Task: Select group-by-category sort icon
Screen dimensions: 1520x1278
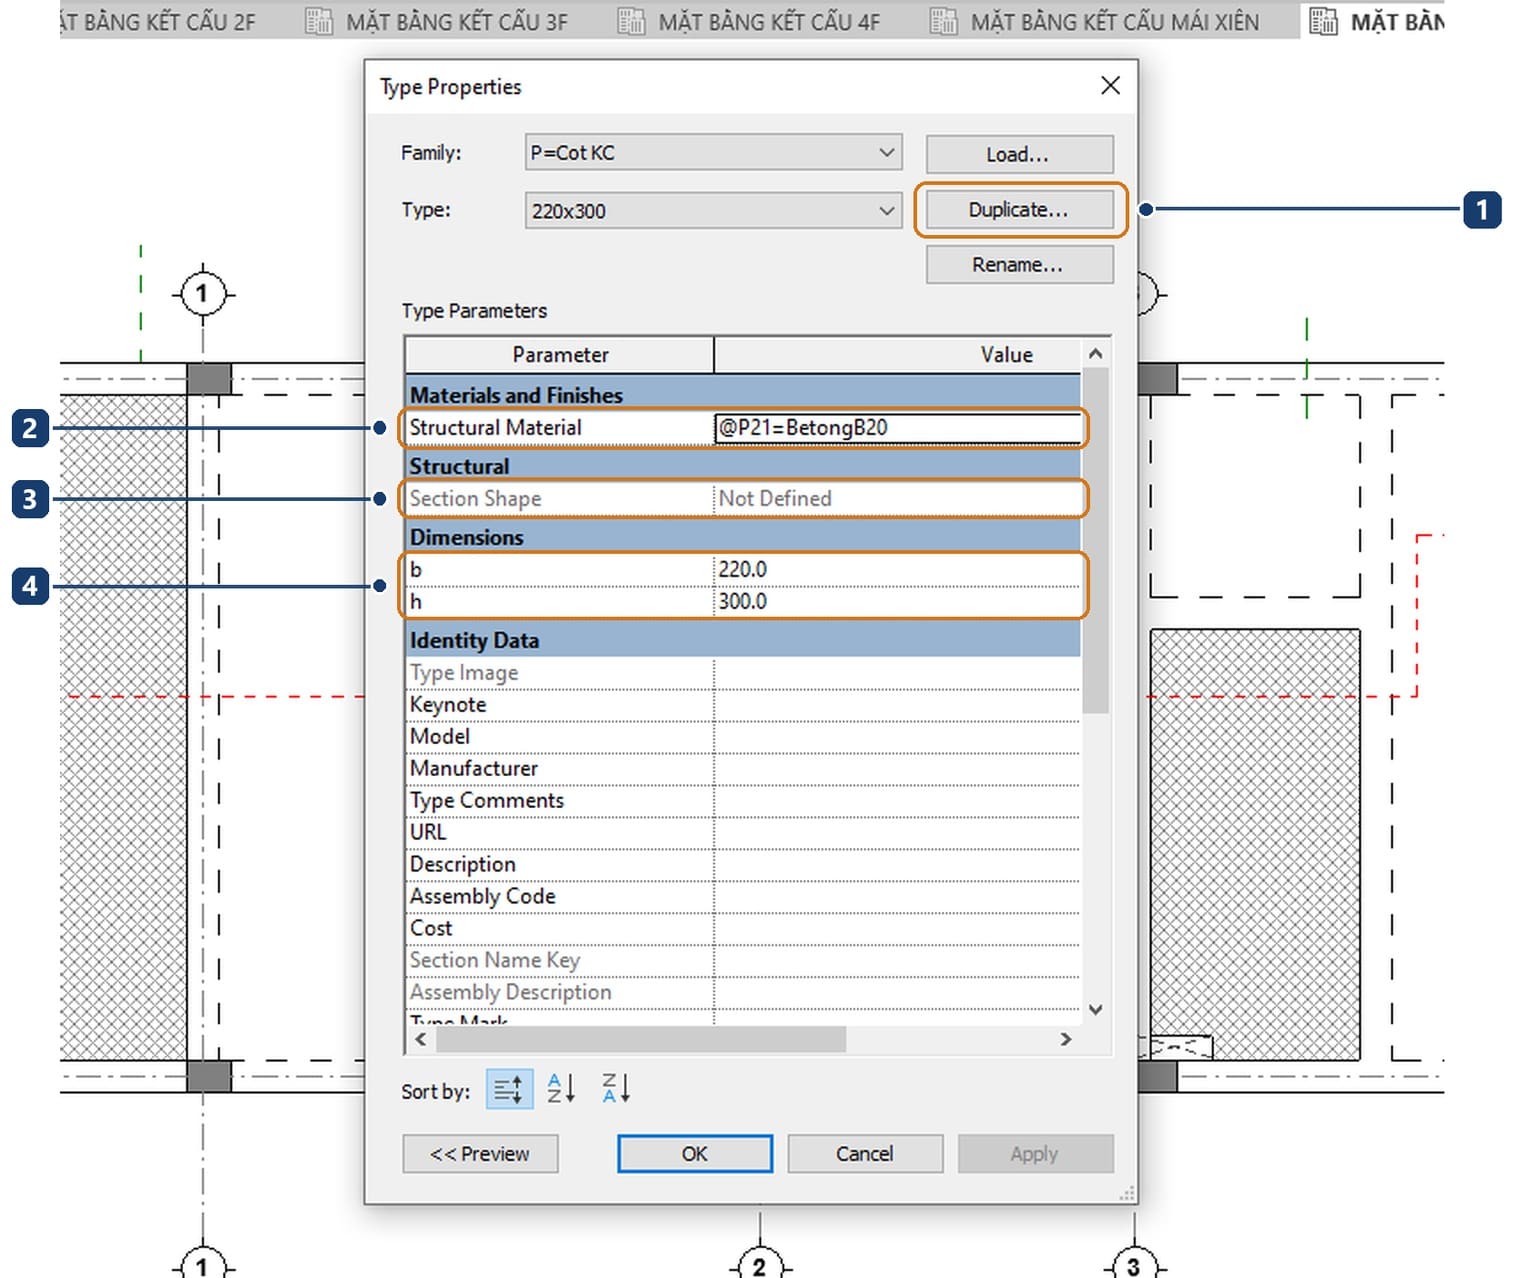Action: coord(509,1089)
